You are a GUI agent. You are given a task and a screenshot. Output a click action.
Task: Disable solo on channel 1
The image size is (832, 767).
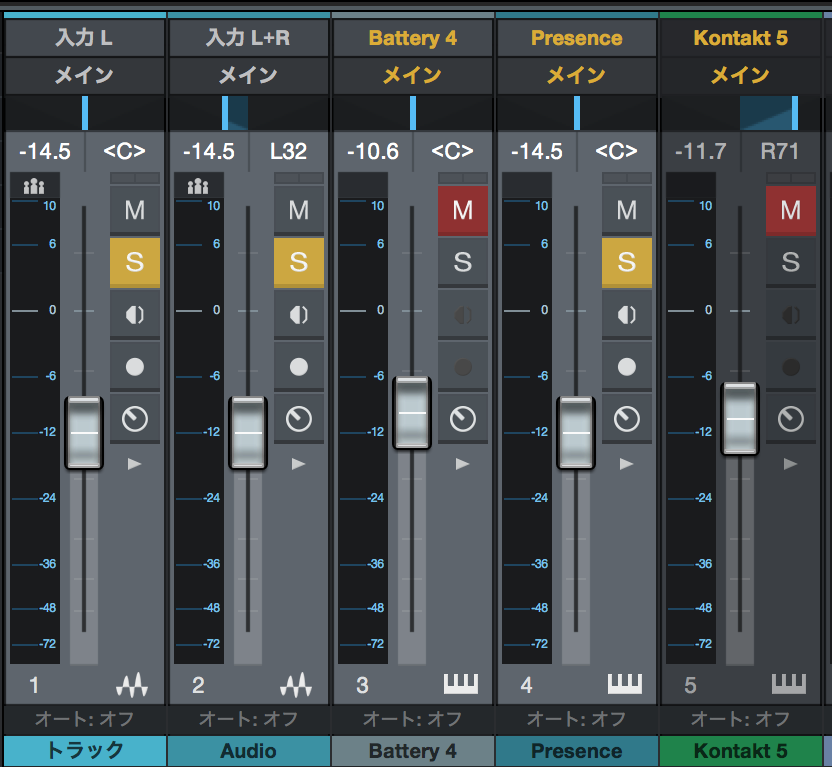point(135,262)
